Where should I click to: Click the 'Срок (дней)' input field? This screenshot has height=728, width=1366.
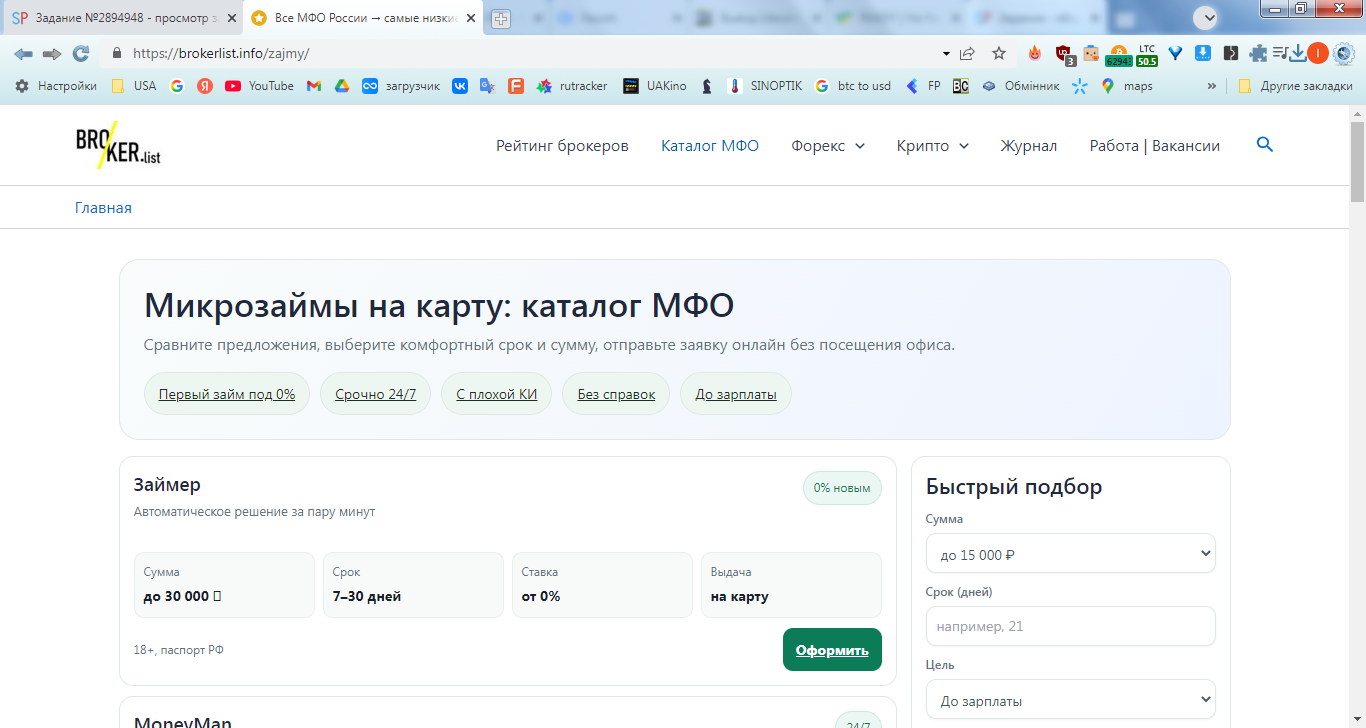pos(1071,627)
